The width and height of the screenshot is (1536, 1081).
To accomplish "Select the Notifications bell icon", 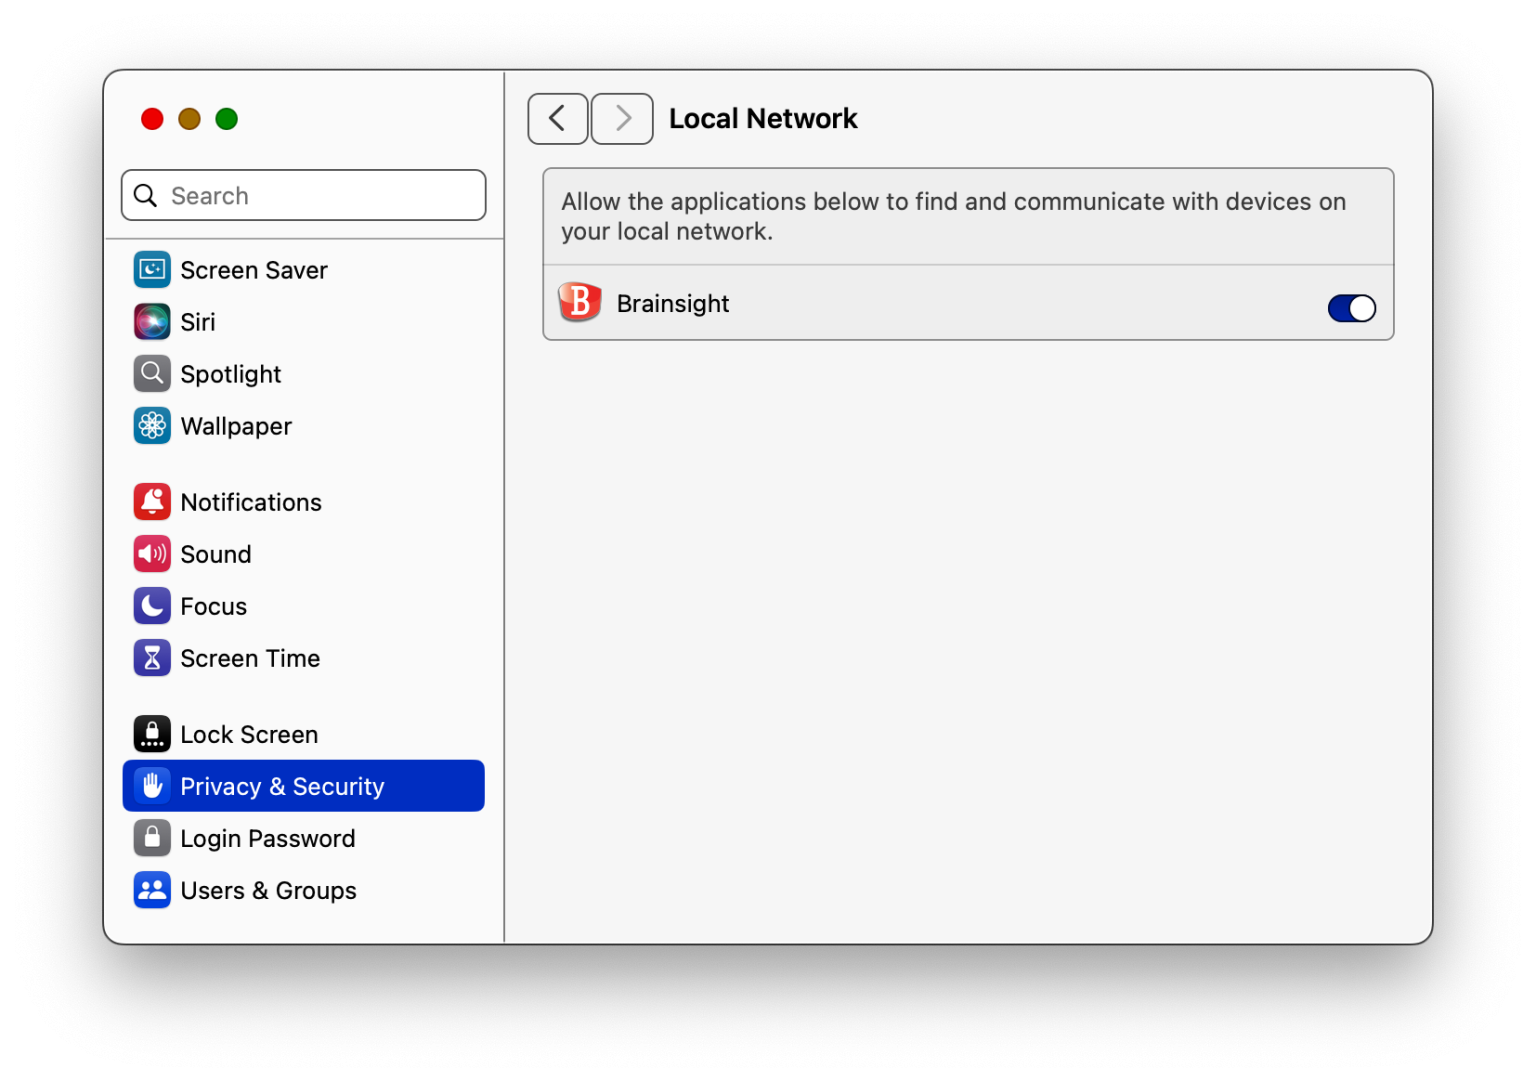I will point(151,501).
